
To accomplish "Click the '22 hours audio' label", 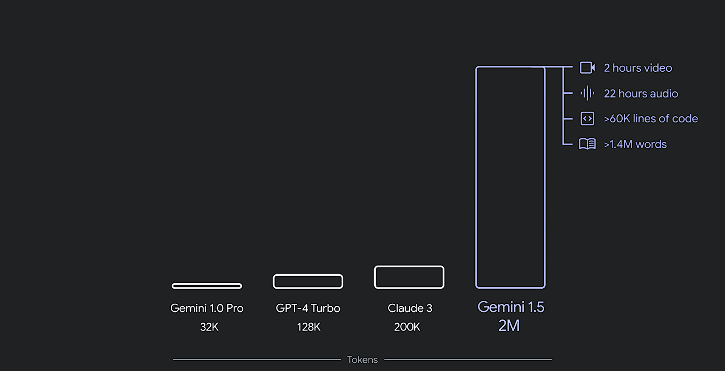I will [641, 93].
